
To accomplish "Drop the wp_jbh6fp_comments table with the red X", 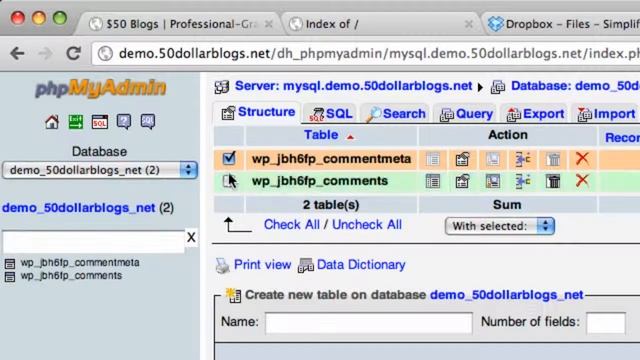I will click(582, 180).
